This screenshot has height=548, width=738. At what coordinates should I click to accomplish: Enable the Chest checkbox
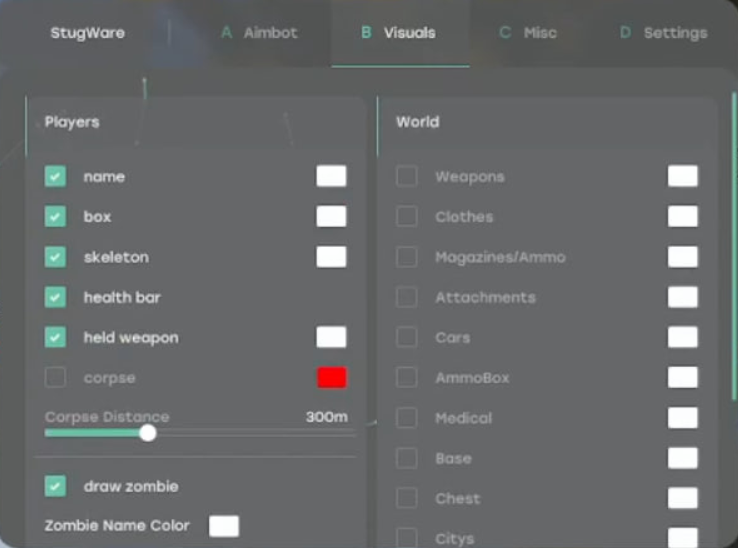point(407,498)
